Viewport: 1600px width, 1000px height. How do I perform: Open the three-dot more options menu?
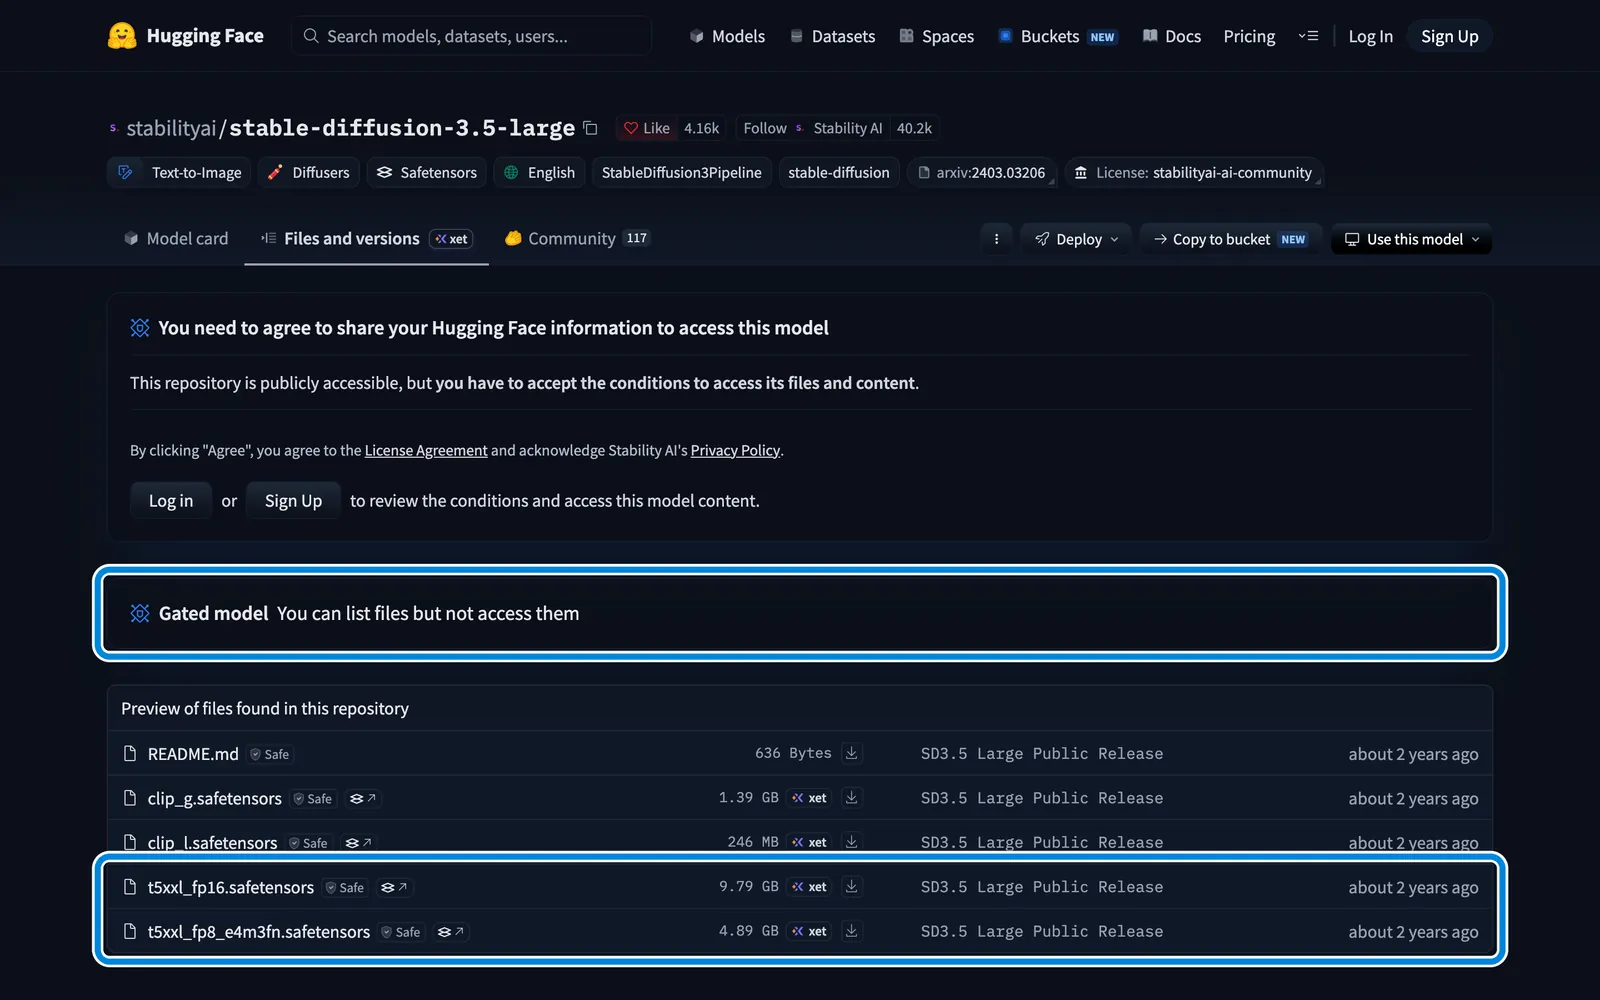(x=996, y=239)
